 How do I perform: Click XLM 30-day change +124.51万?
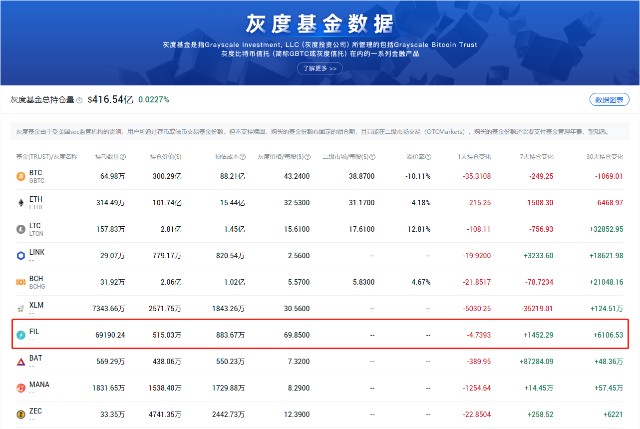click(x=607, y=309)
